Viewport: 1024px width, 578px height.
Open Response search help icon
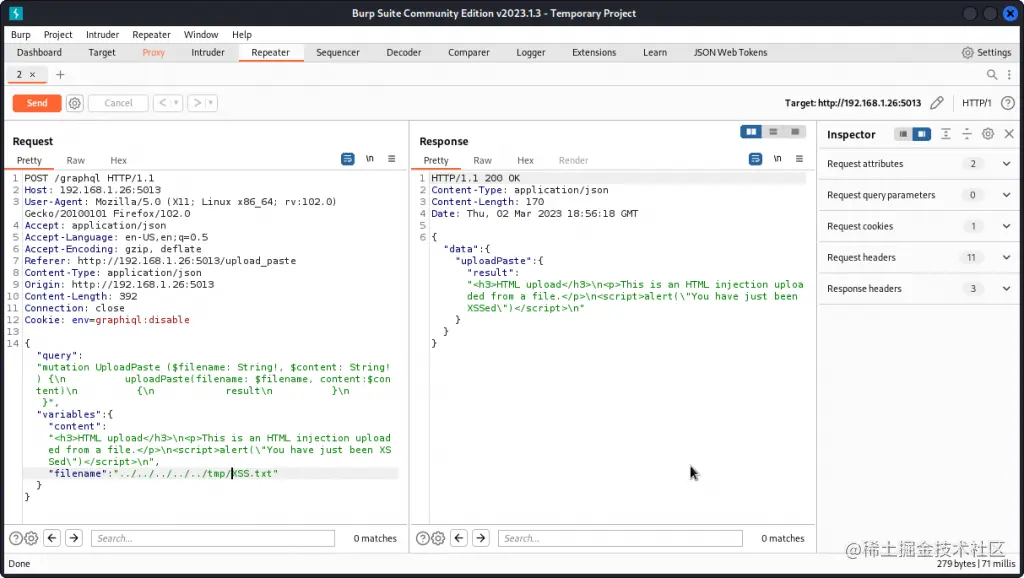(x=423, y=538)
